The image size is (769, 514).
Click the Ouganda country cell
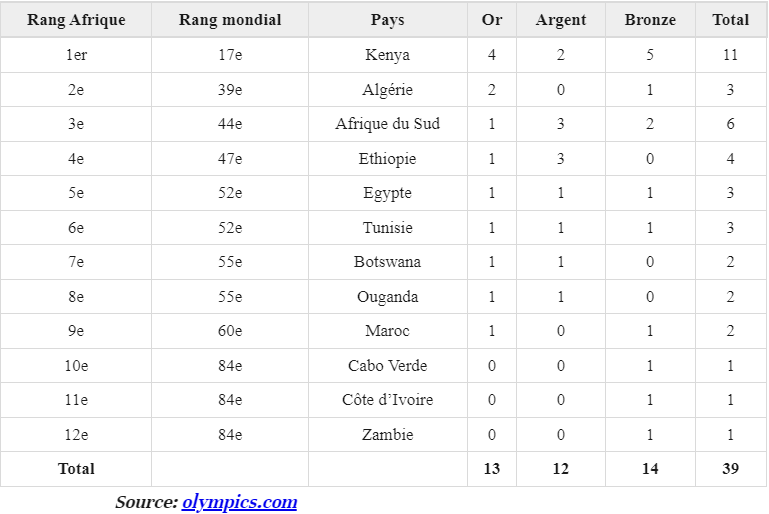(x=387, y=297)
